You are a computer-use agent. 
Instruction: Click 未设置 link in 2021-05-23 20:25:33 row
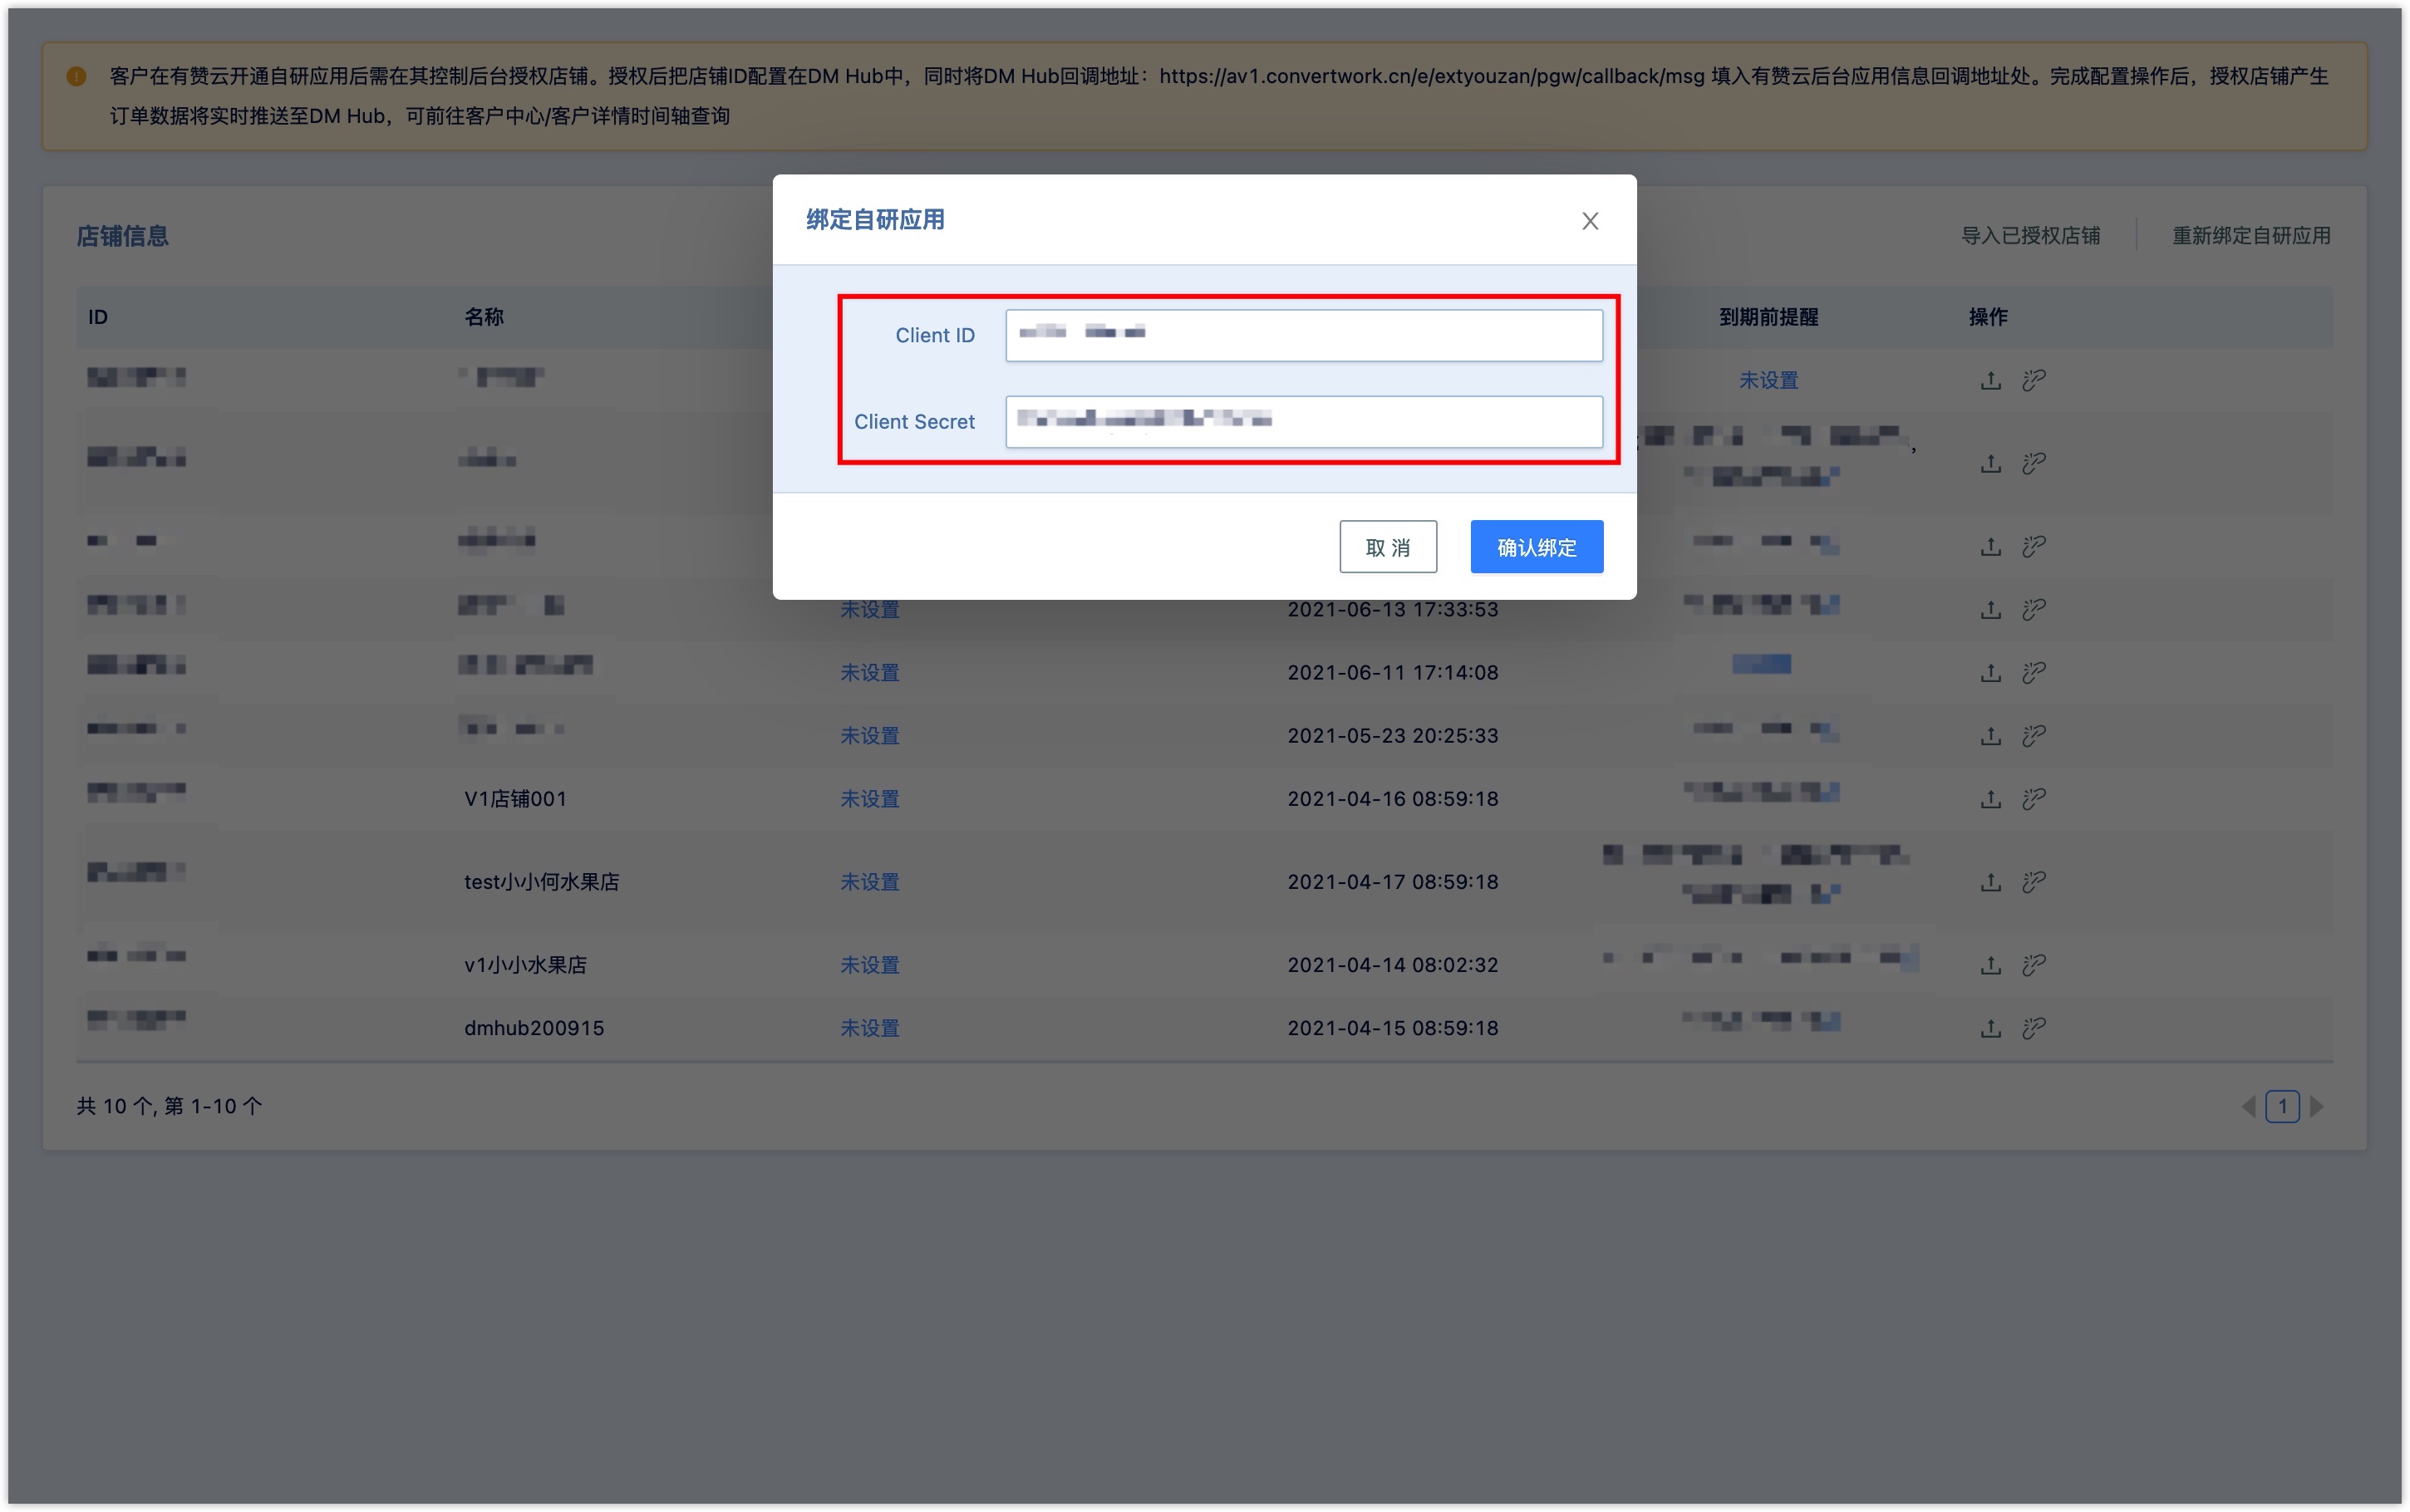point(869,735)
